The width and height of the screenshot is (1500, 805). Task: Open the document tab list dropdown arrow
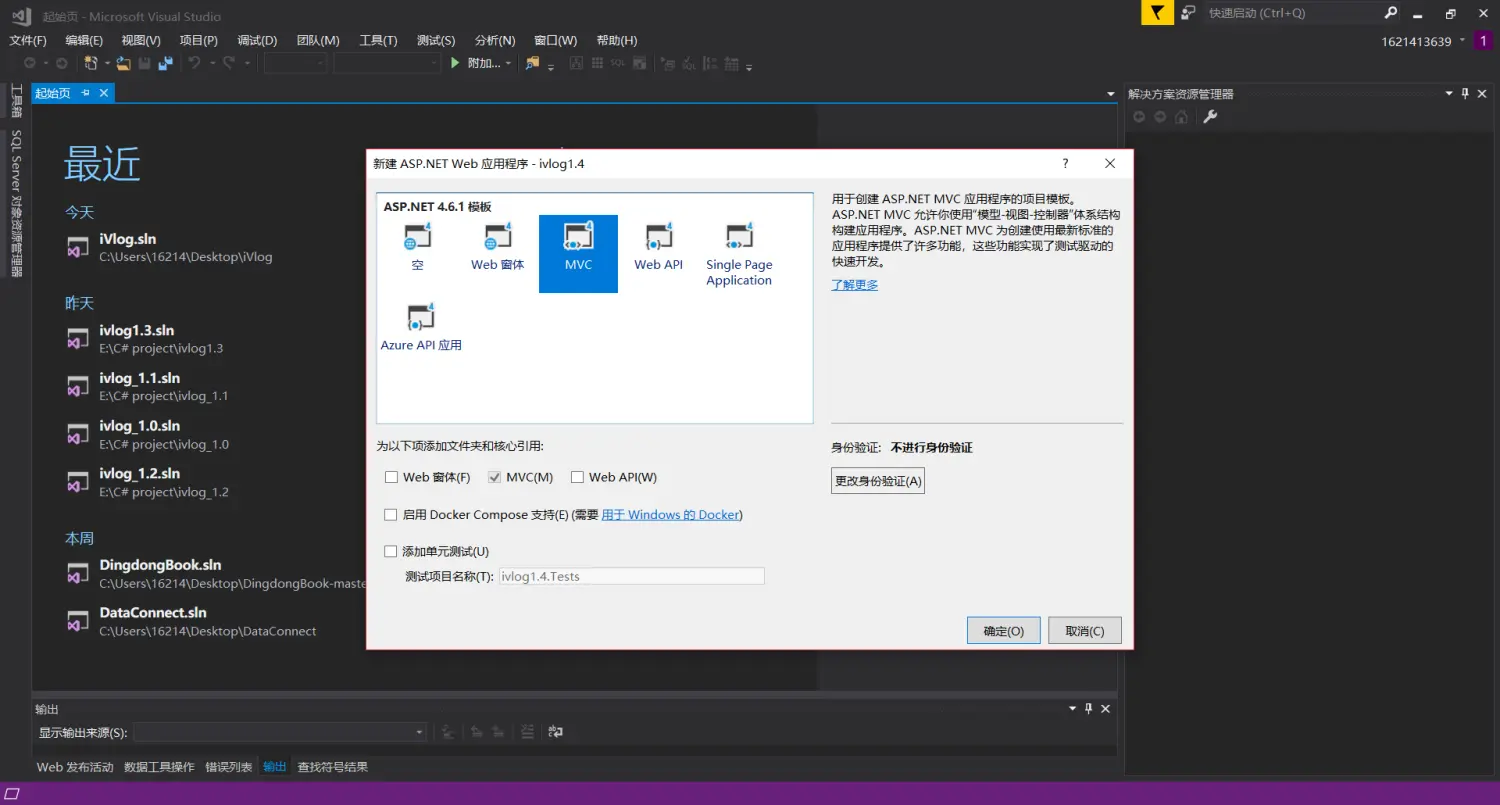pyautogui.click(x=1111, y=93)
